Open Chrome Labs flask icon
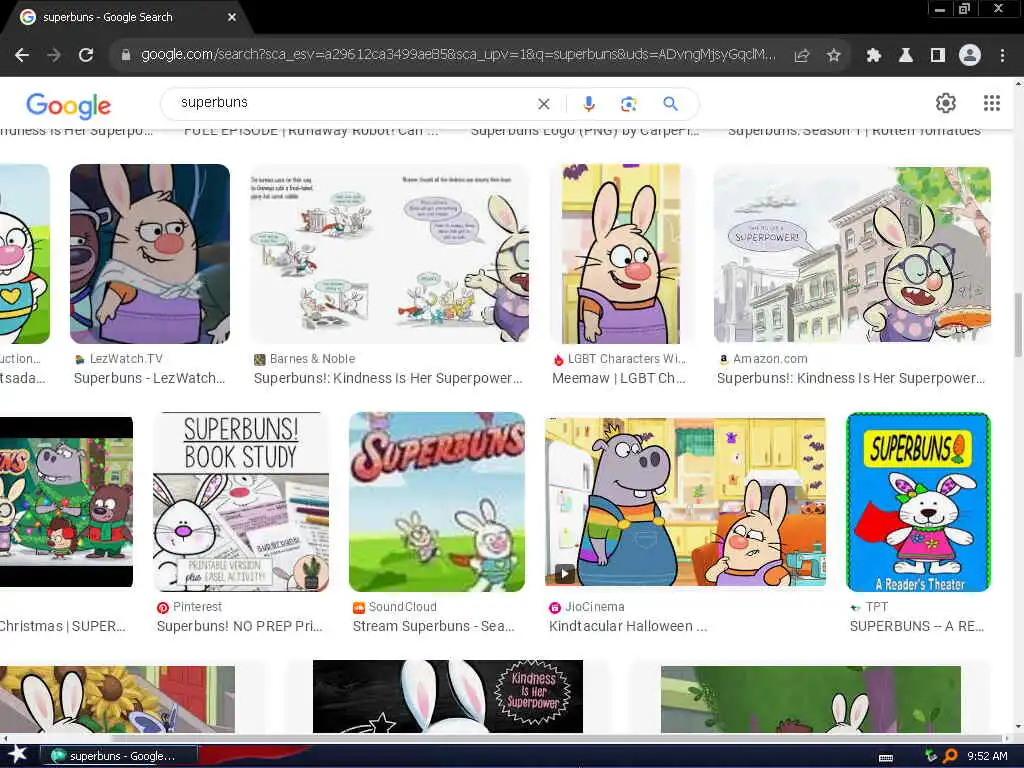Viewport: 1024px width, 768px height. tap(905, 56)
